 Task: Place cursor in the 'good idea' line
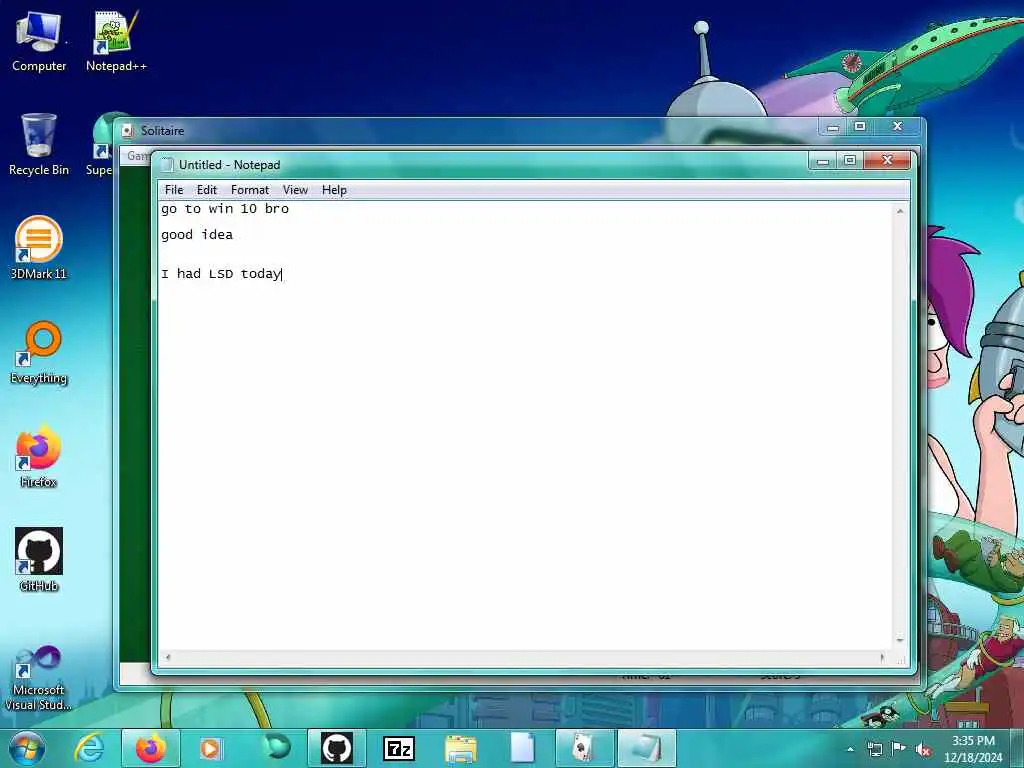tap(197, 235)
